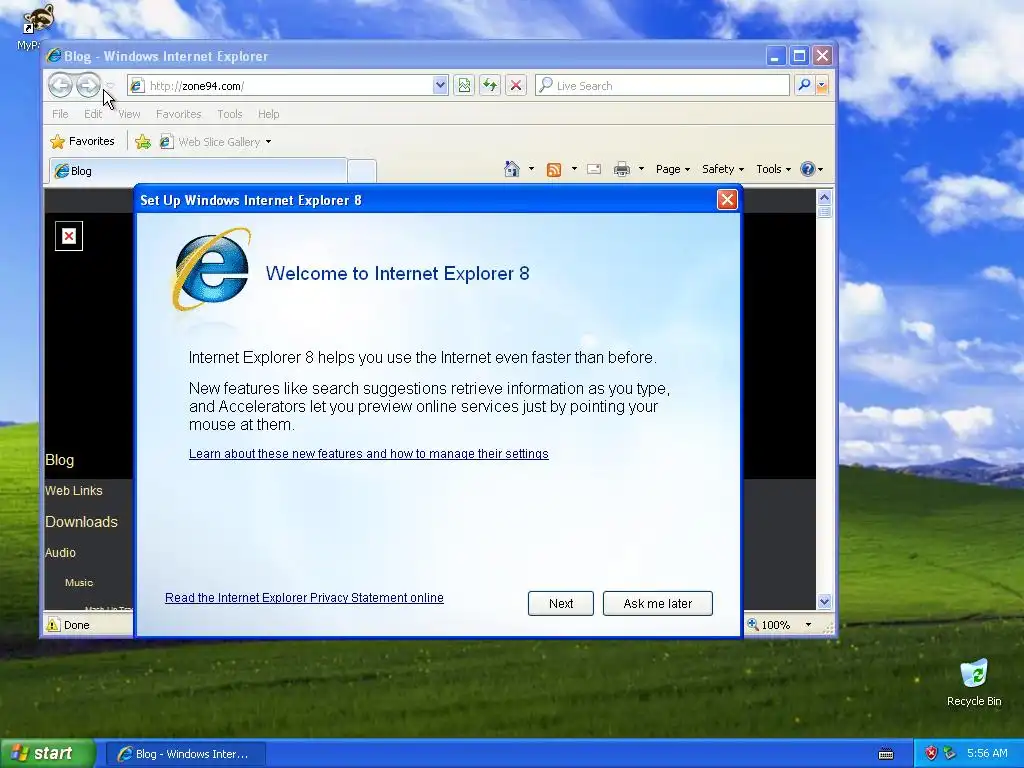Click the network connection tray icon
The height and width of the screenshot is (768, 1024).
pos(950,754)
